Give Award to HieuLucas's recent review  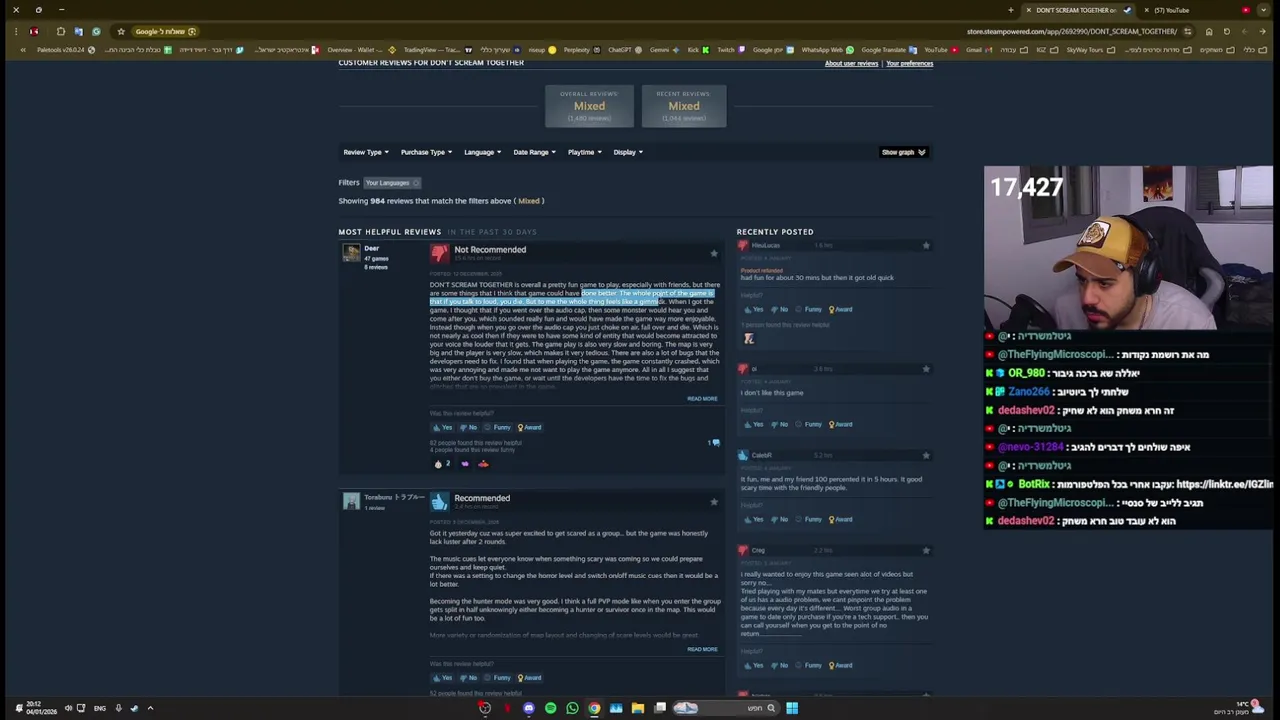pos(840,309)
